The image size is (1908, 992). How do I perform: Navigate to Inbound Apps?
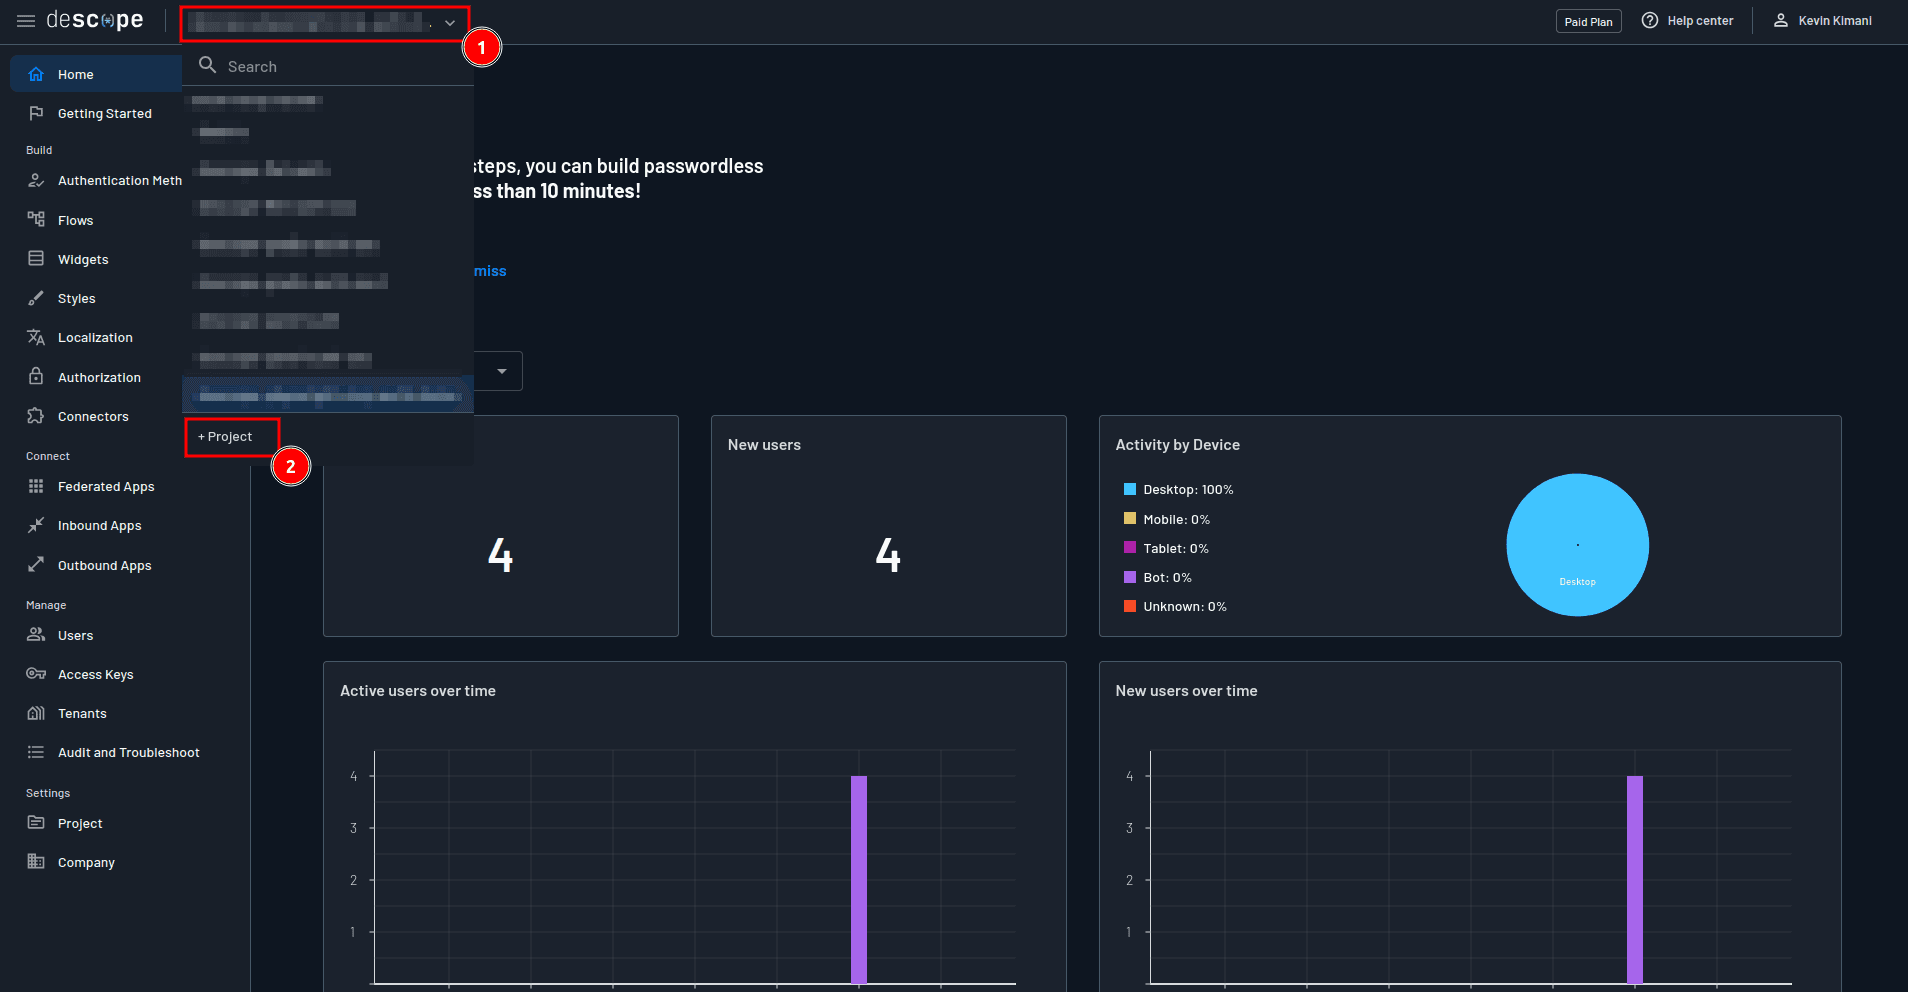(x=99, y=525)
